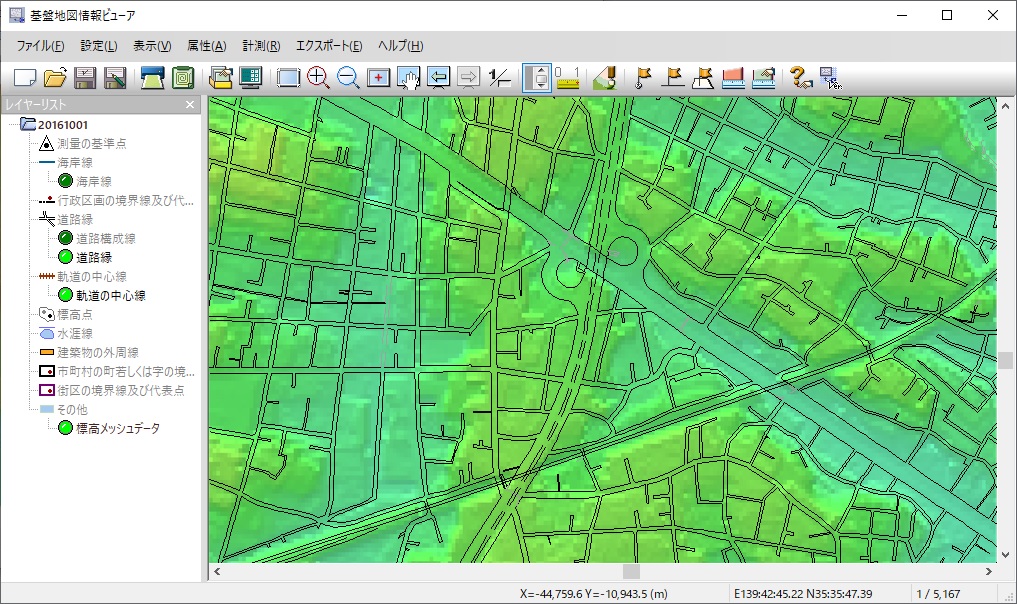The image size is (1017, 604).
Task: Click the red map export icon
Action: (733, 78)
